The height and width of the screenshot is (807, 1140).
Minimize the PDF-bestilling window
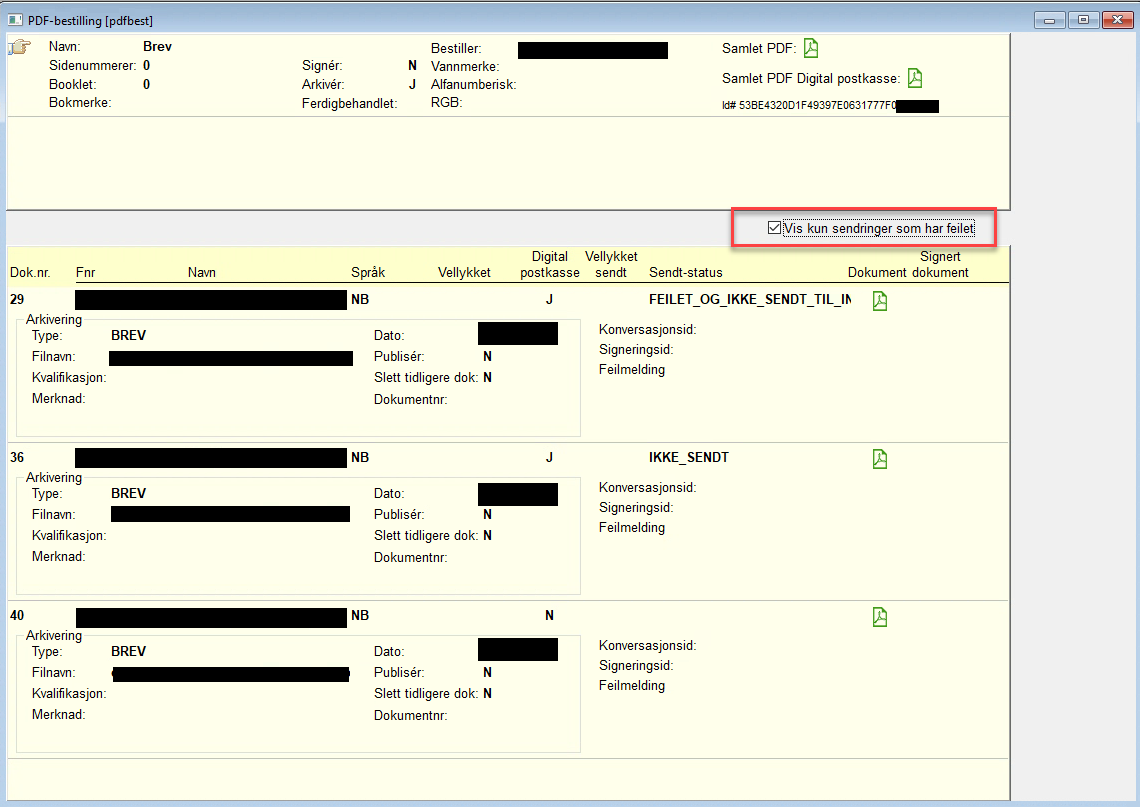click(x=1049, y=20)
